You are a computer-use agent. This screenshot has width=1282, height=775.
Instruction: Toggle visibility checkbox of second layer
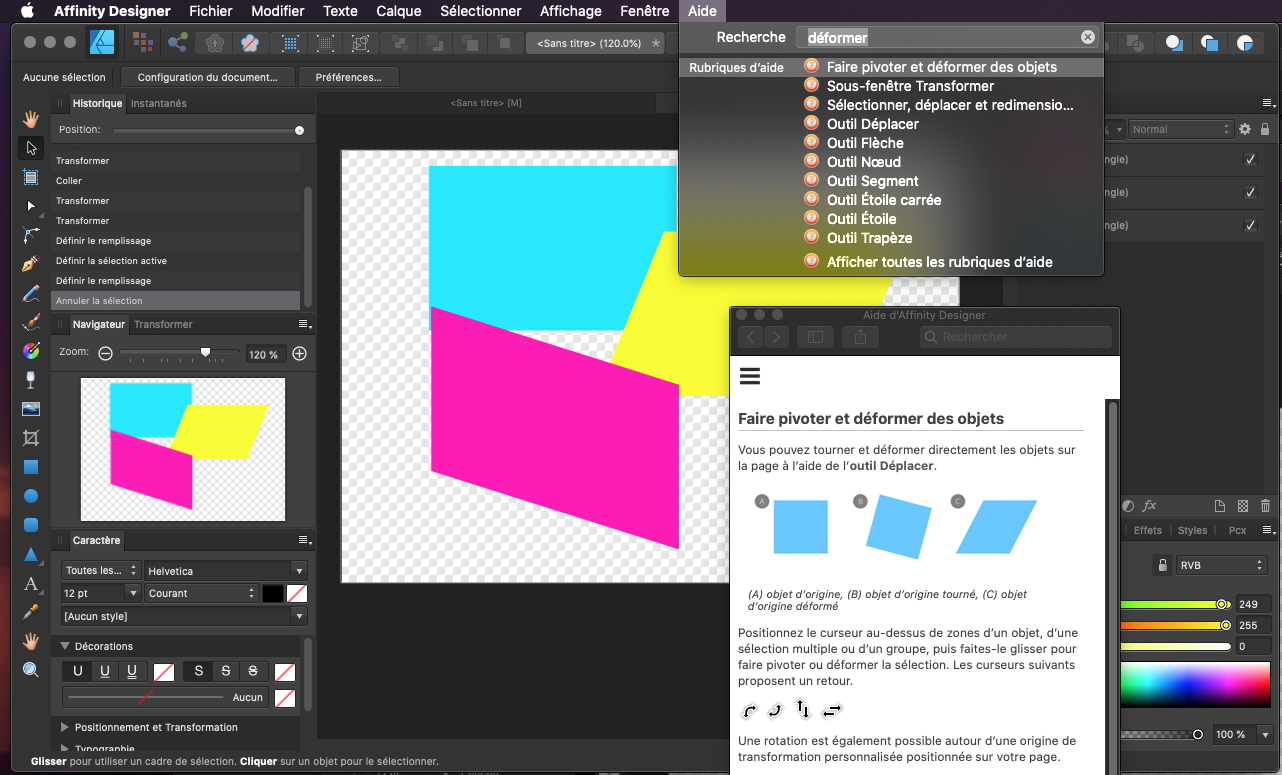coord(1250,192)
